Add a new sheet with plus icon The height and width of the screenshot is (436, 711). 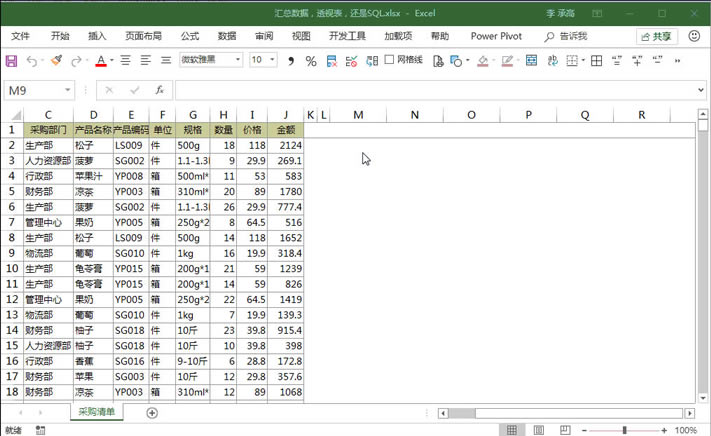(152, 413)
